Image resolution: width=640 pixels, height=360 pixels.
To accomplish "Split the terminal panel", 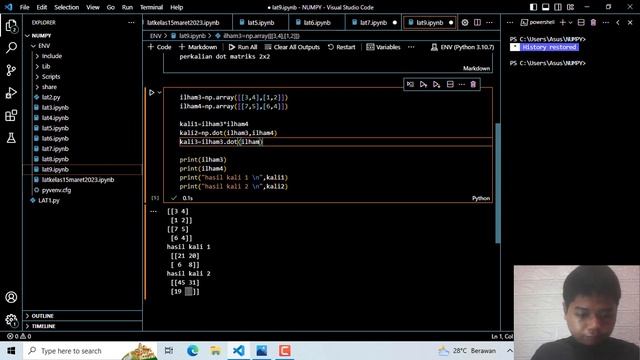I will 581,22.
